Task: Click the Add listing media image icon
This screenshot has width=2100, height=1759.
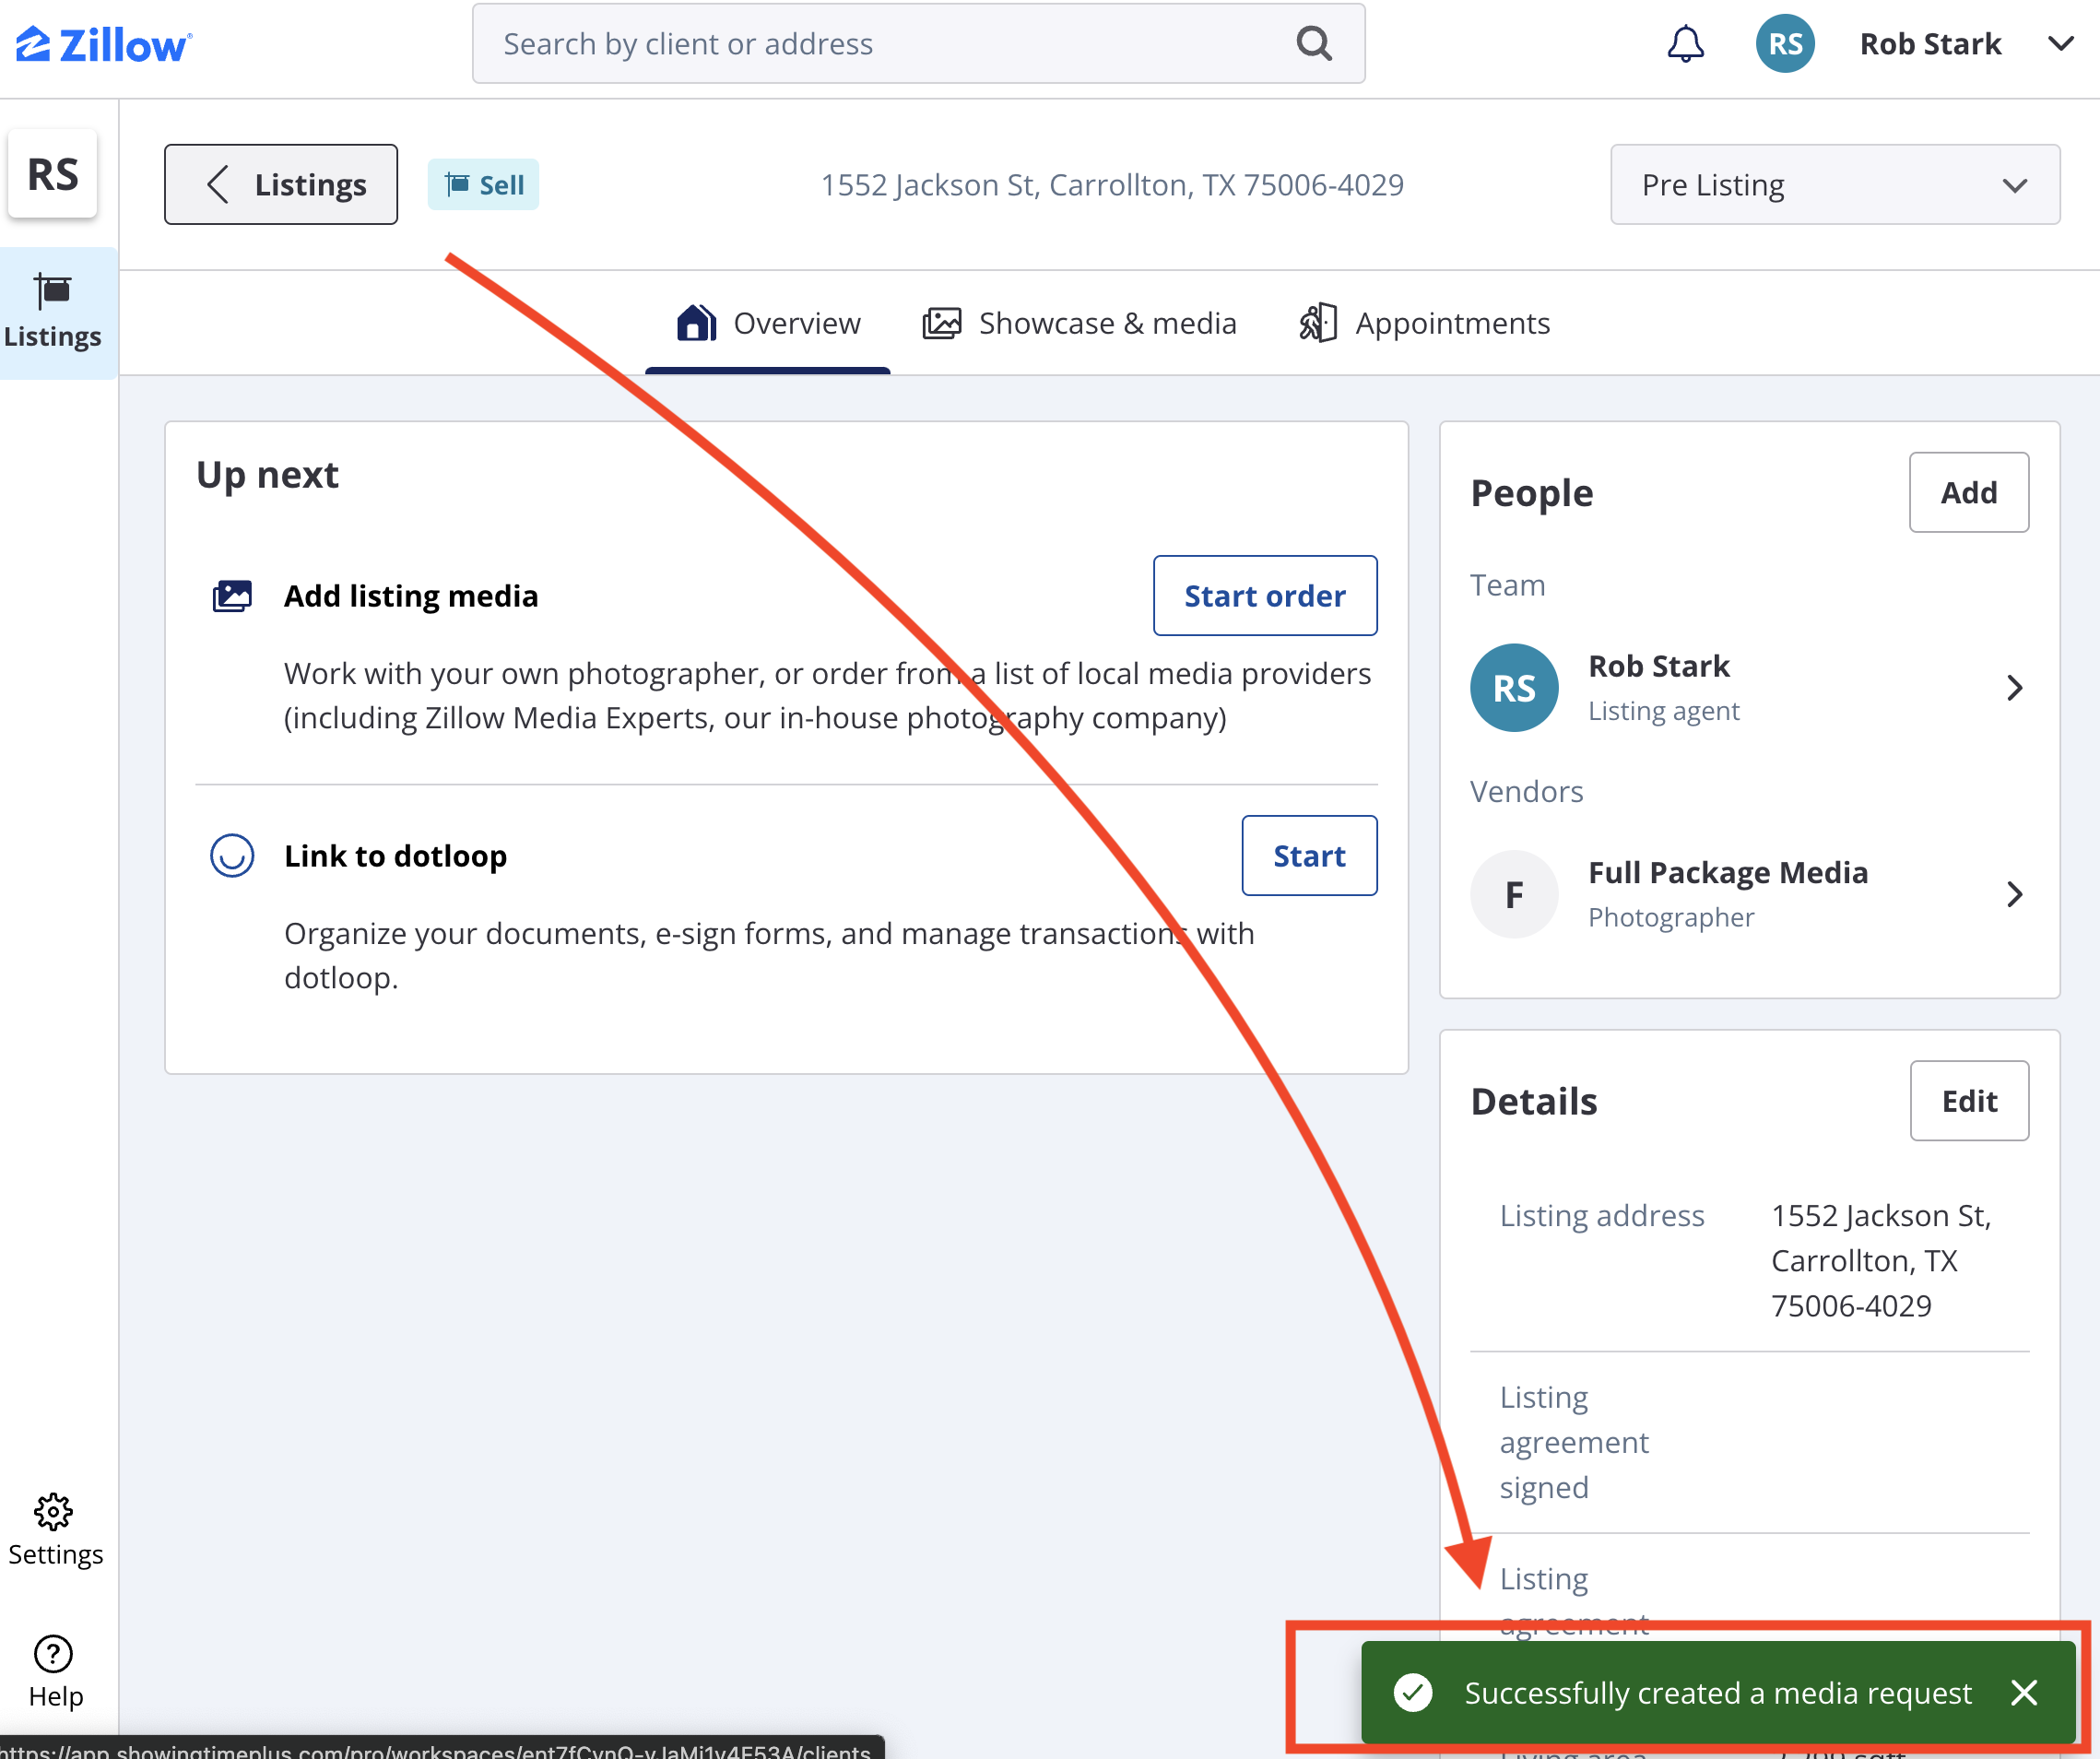Action: [x=232, y=596]
